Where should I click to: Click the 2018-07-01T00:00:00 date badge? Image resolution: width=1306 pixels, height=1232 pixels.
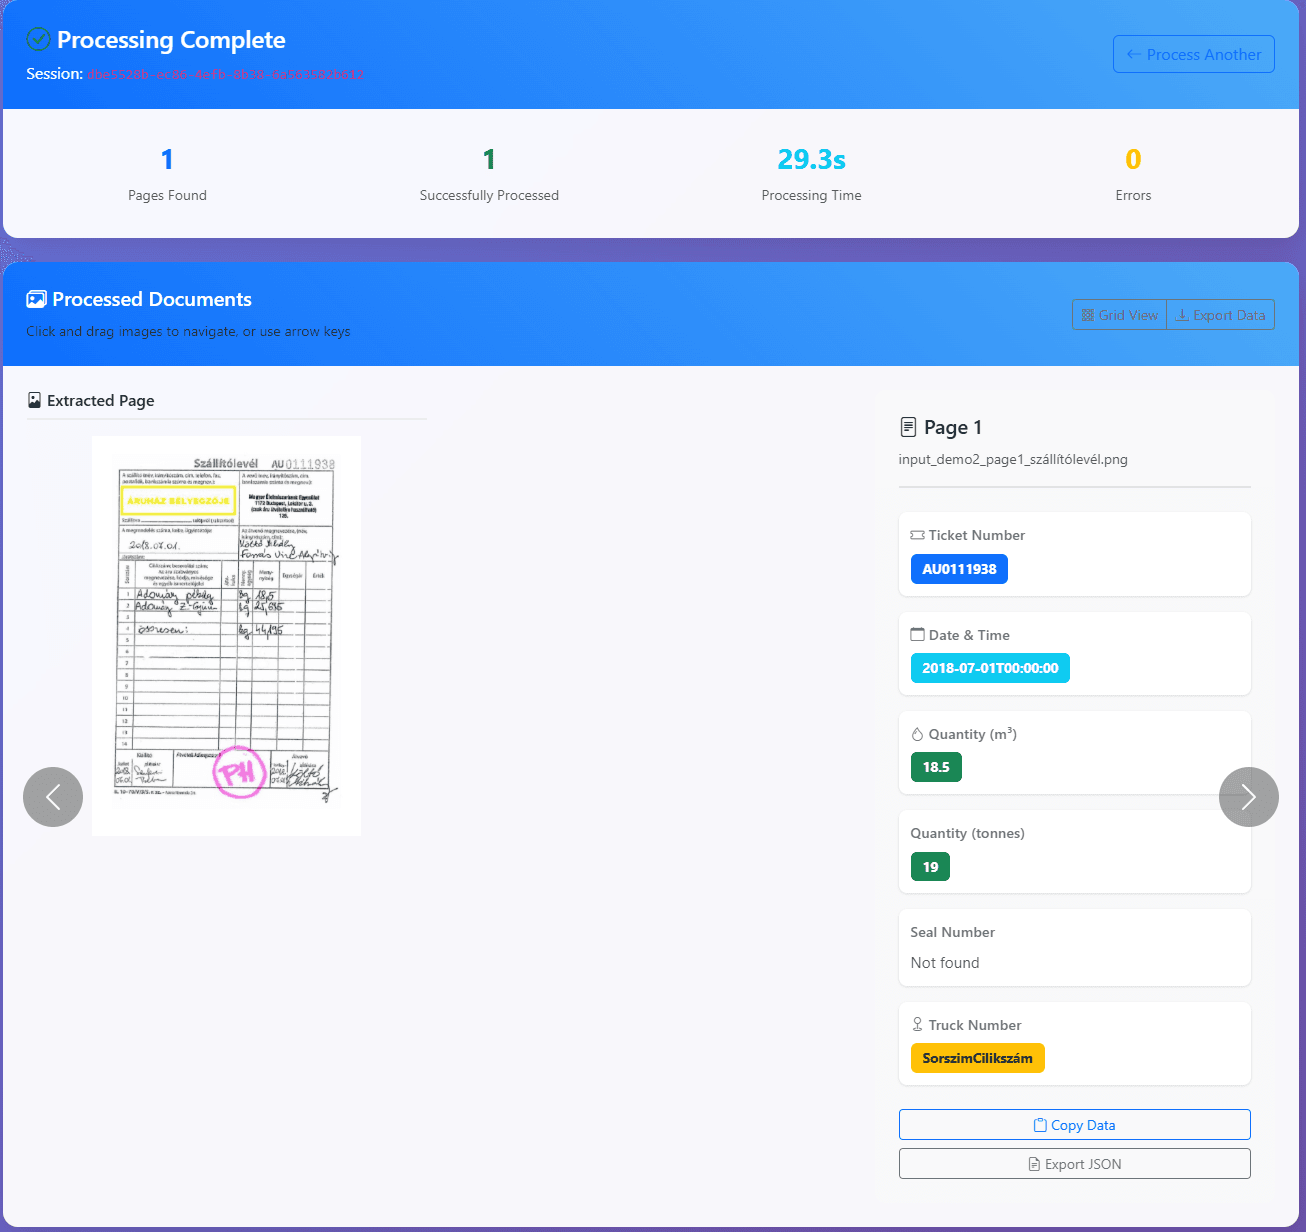point(990,668)
